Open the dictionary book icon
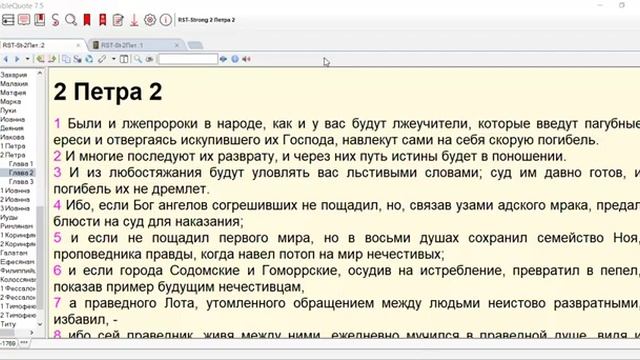The width and height of the screenshot is (640, 360). point(40,20)
